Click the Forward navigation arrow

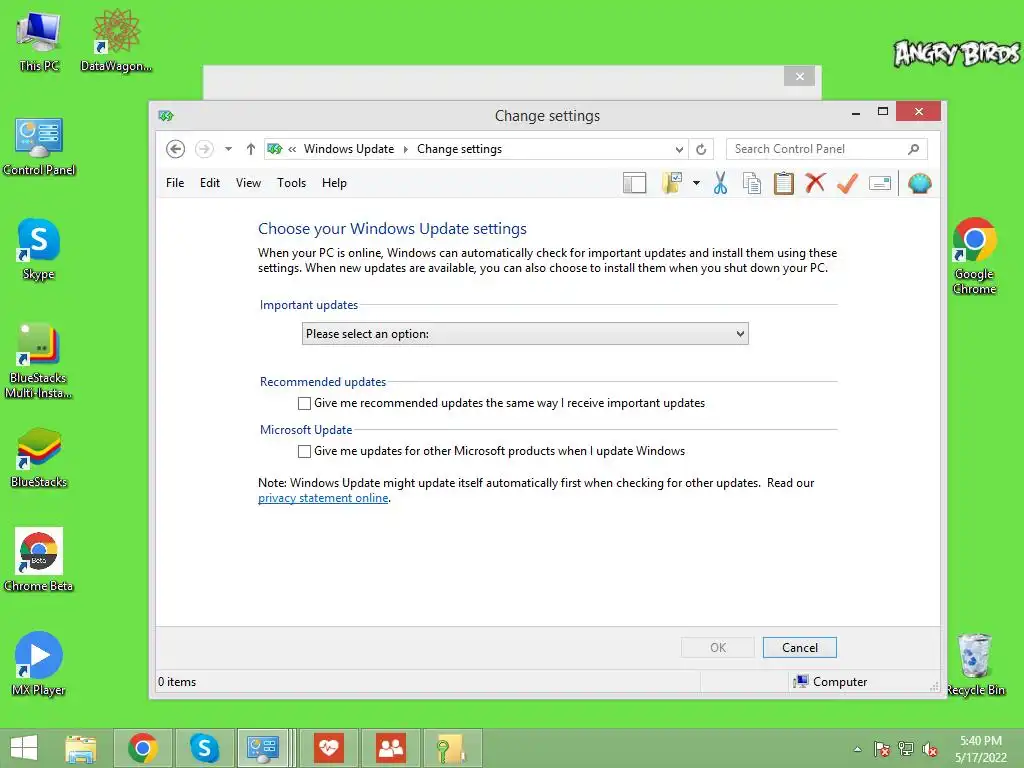[x=204, y=150]
